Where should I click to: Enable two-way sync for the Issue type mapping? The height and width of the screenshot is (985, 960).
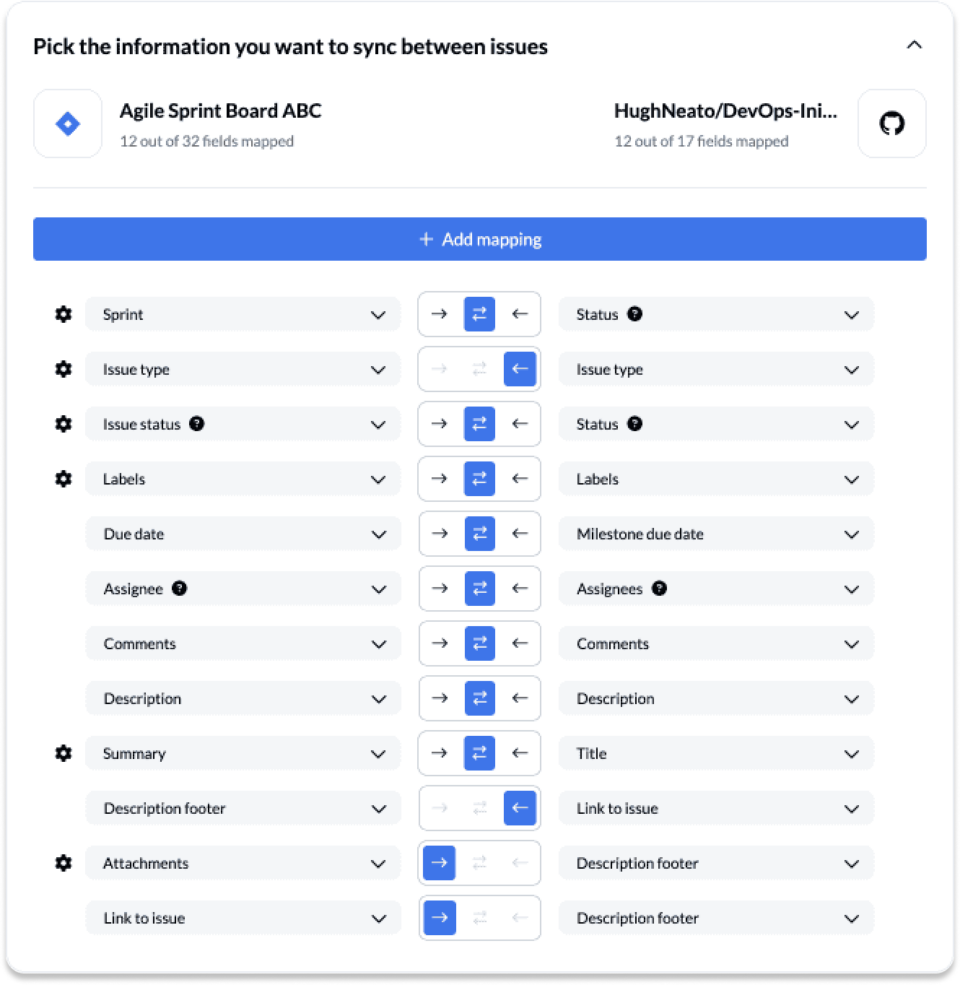pyautogui.click(x=479, y=368)
